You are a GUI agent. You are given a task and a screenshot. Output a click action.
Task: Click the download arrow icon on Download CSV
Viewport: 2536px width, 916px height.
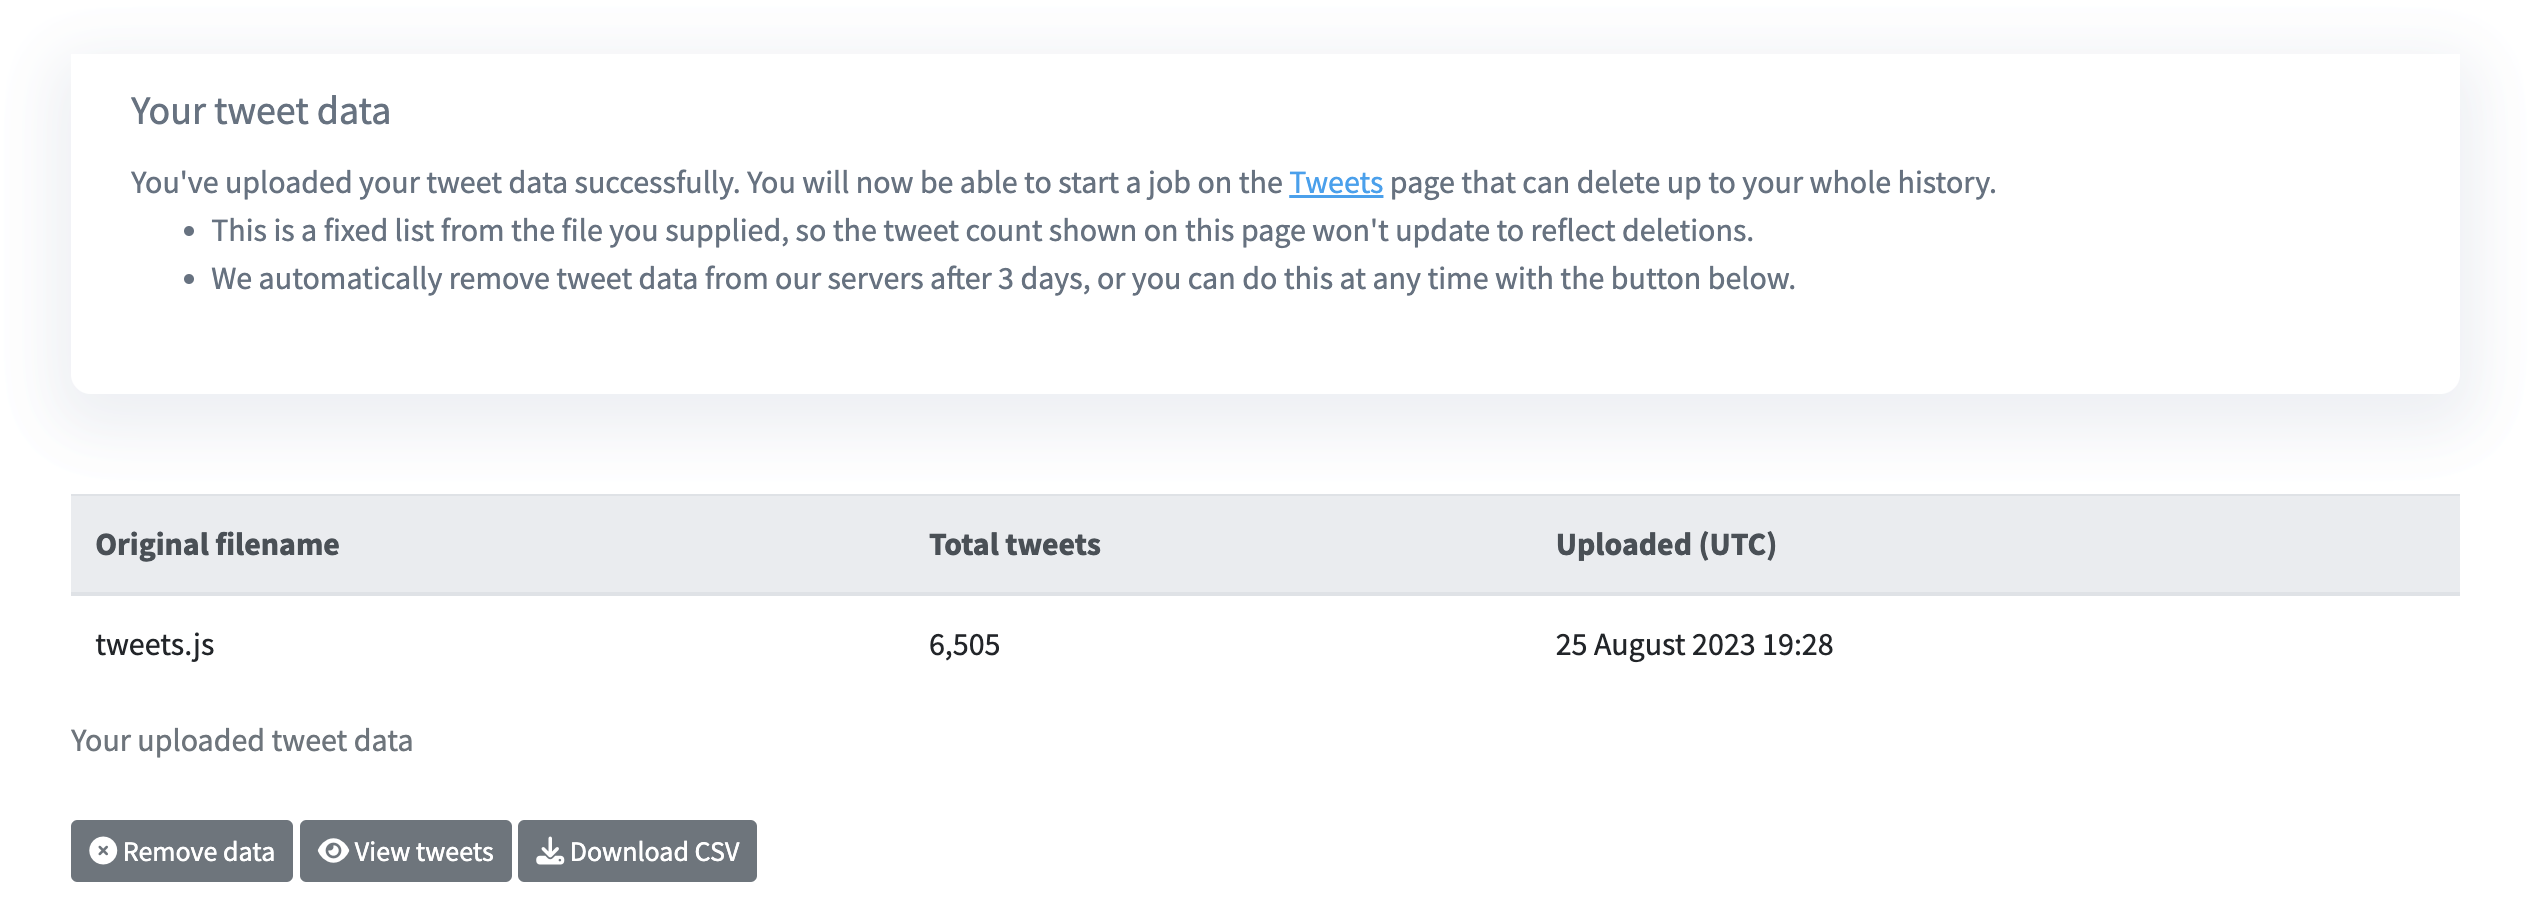(550, 851)
